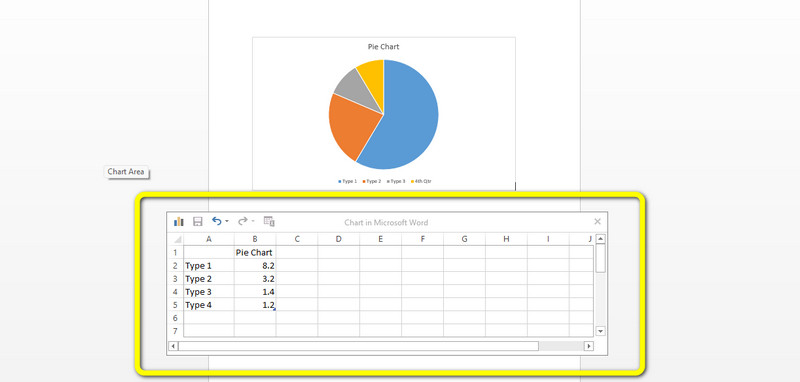Select column B header
The height and width of the screenshot is (382, 800).
pos(255,239)
